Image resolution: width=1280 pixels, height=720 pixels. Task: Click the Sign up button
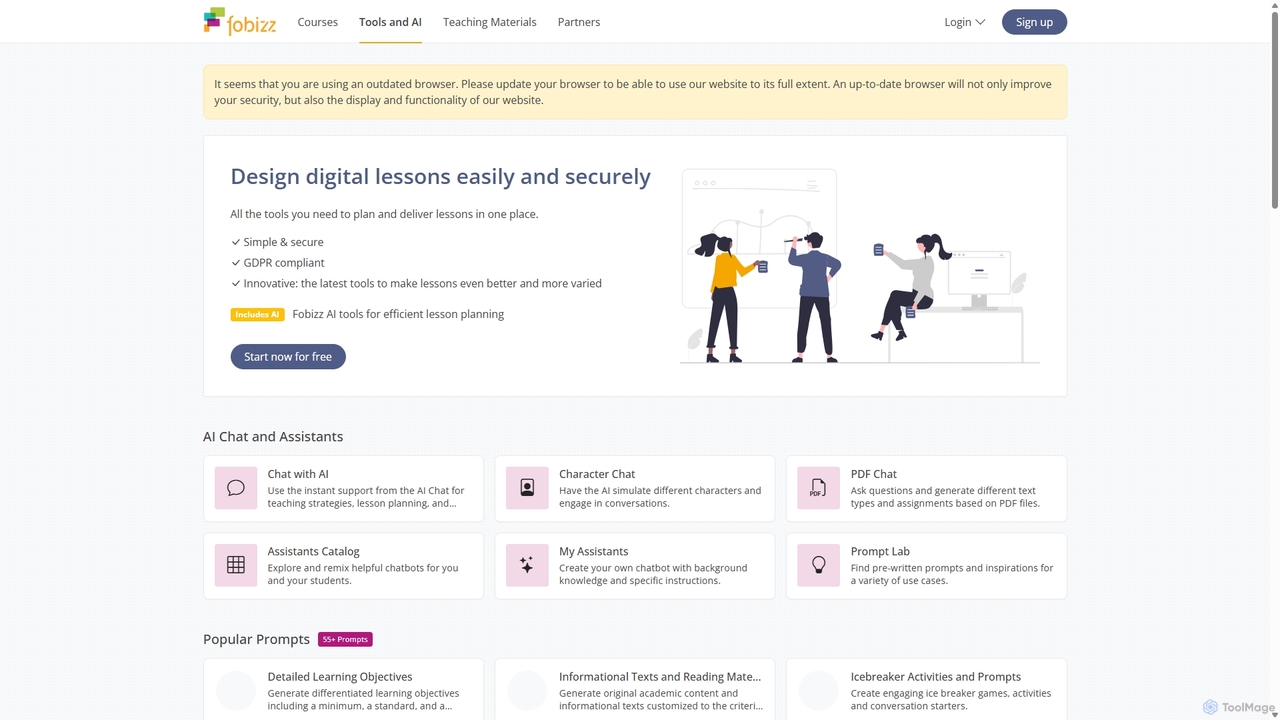1034,22
